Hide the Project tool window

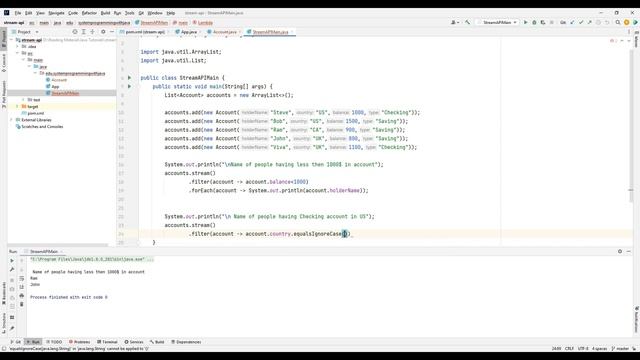coord(112,31)
